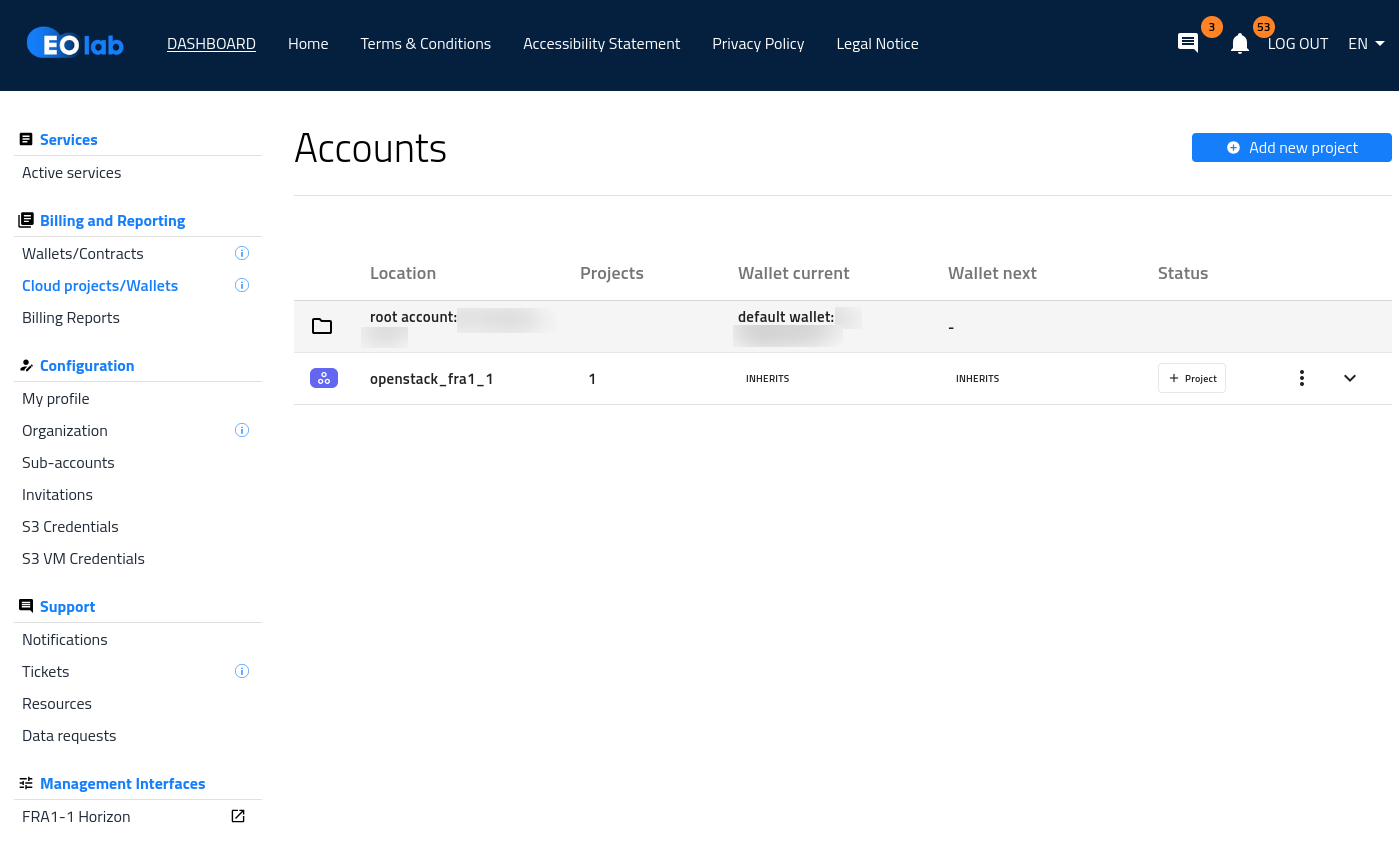Open the chat messages icon

coord(1188,43)
